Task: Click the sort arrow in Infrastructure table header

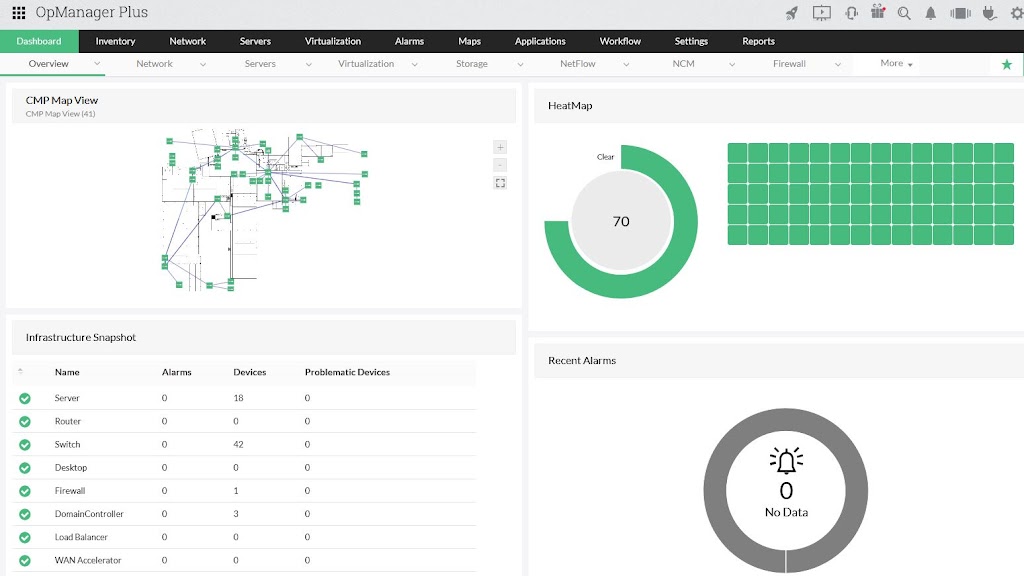Action: click(x=20, y=371)
